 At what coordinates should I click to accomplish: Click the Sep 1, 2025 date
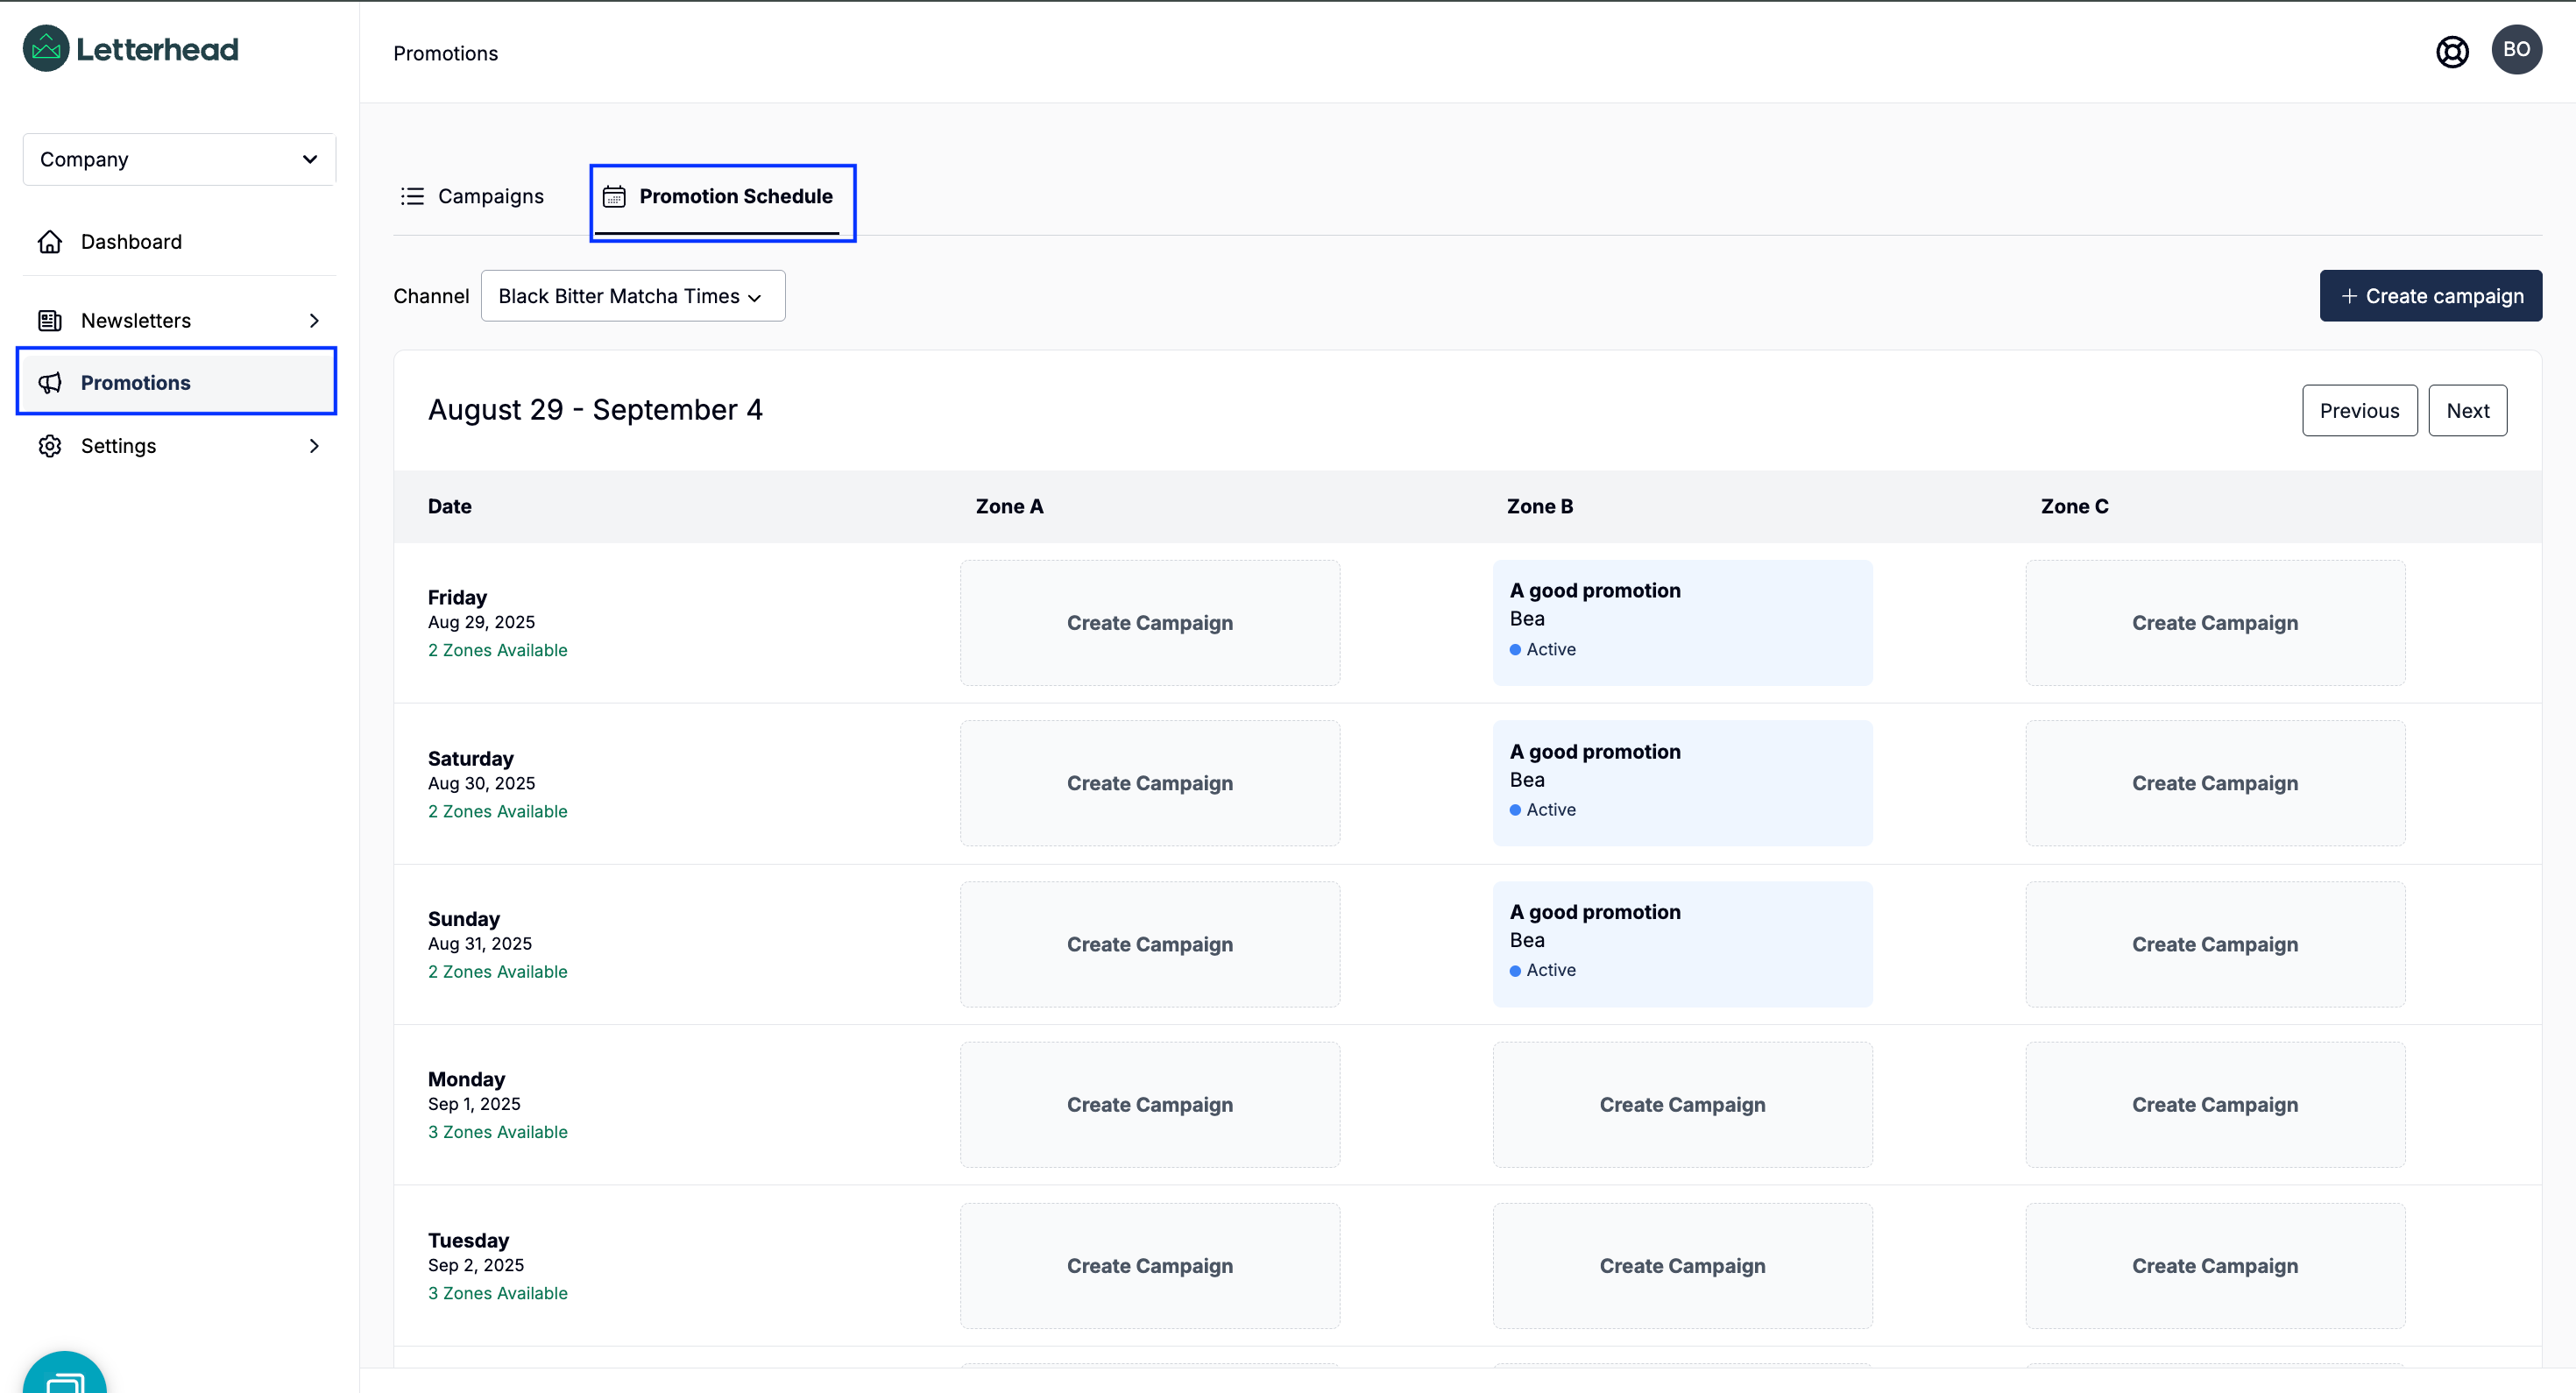click(474, 1104)
